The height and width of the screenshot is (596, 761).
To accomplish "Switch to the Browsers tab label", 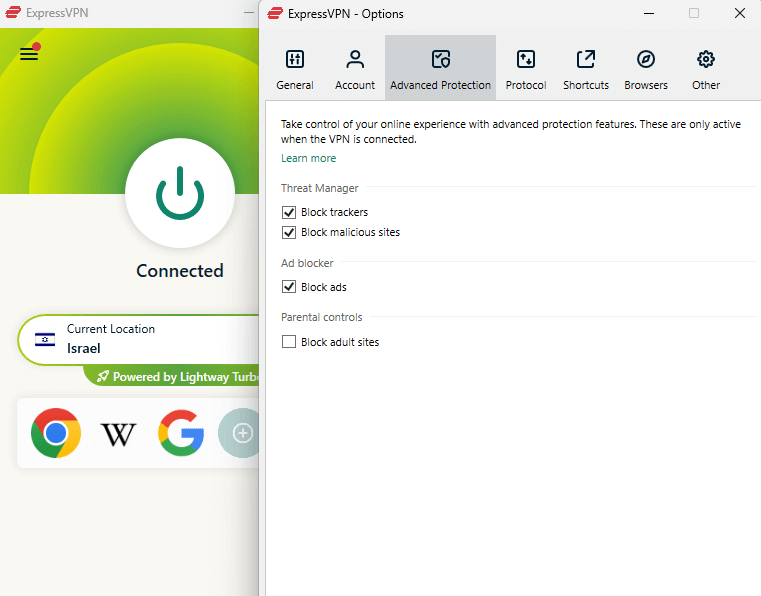I will click(645, 85).
